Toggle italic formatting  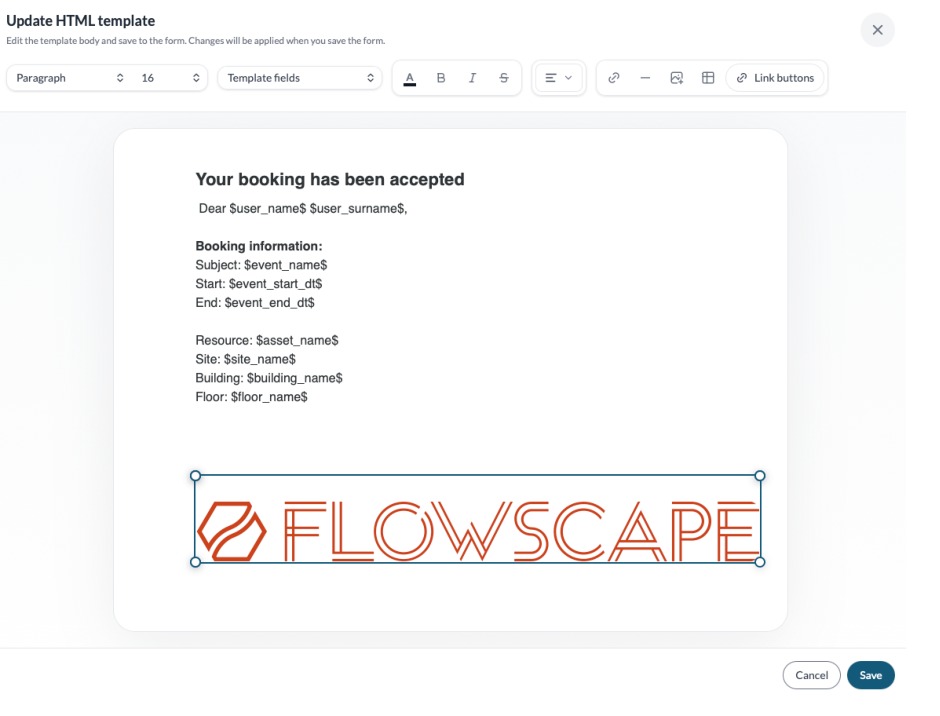[x=472, y=78]
